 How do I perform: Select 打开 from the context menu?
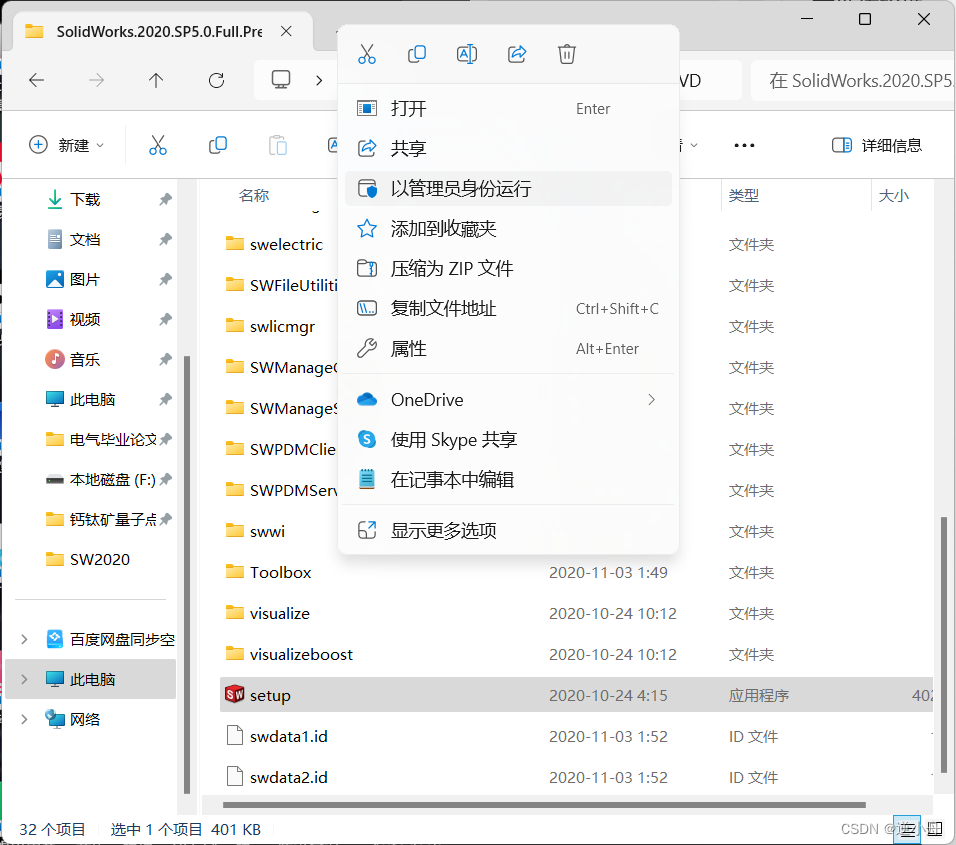point(508,109)
